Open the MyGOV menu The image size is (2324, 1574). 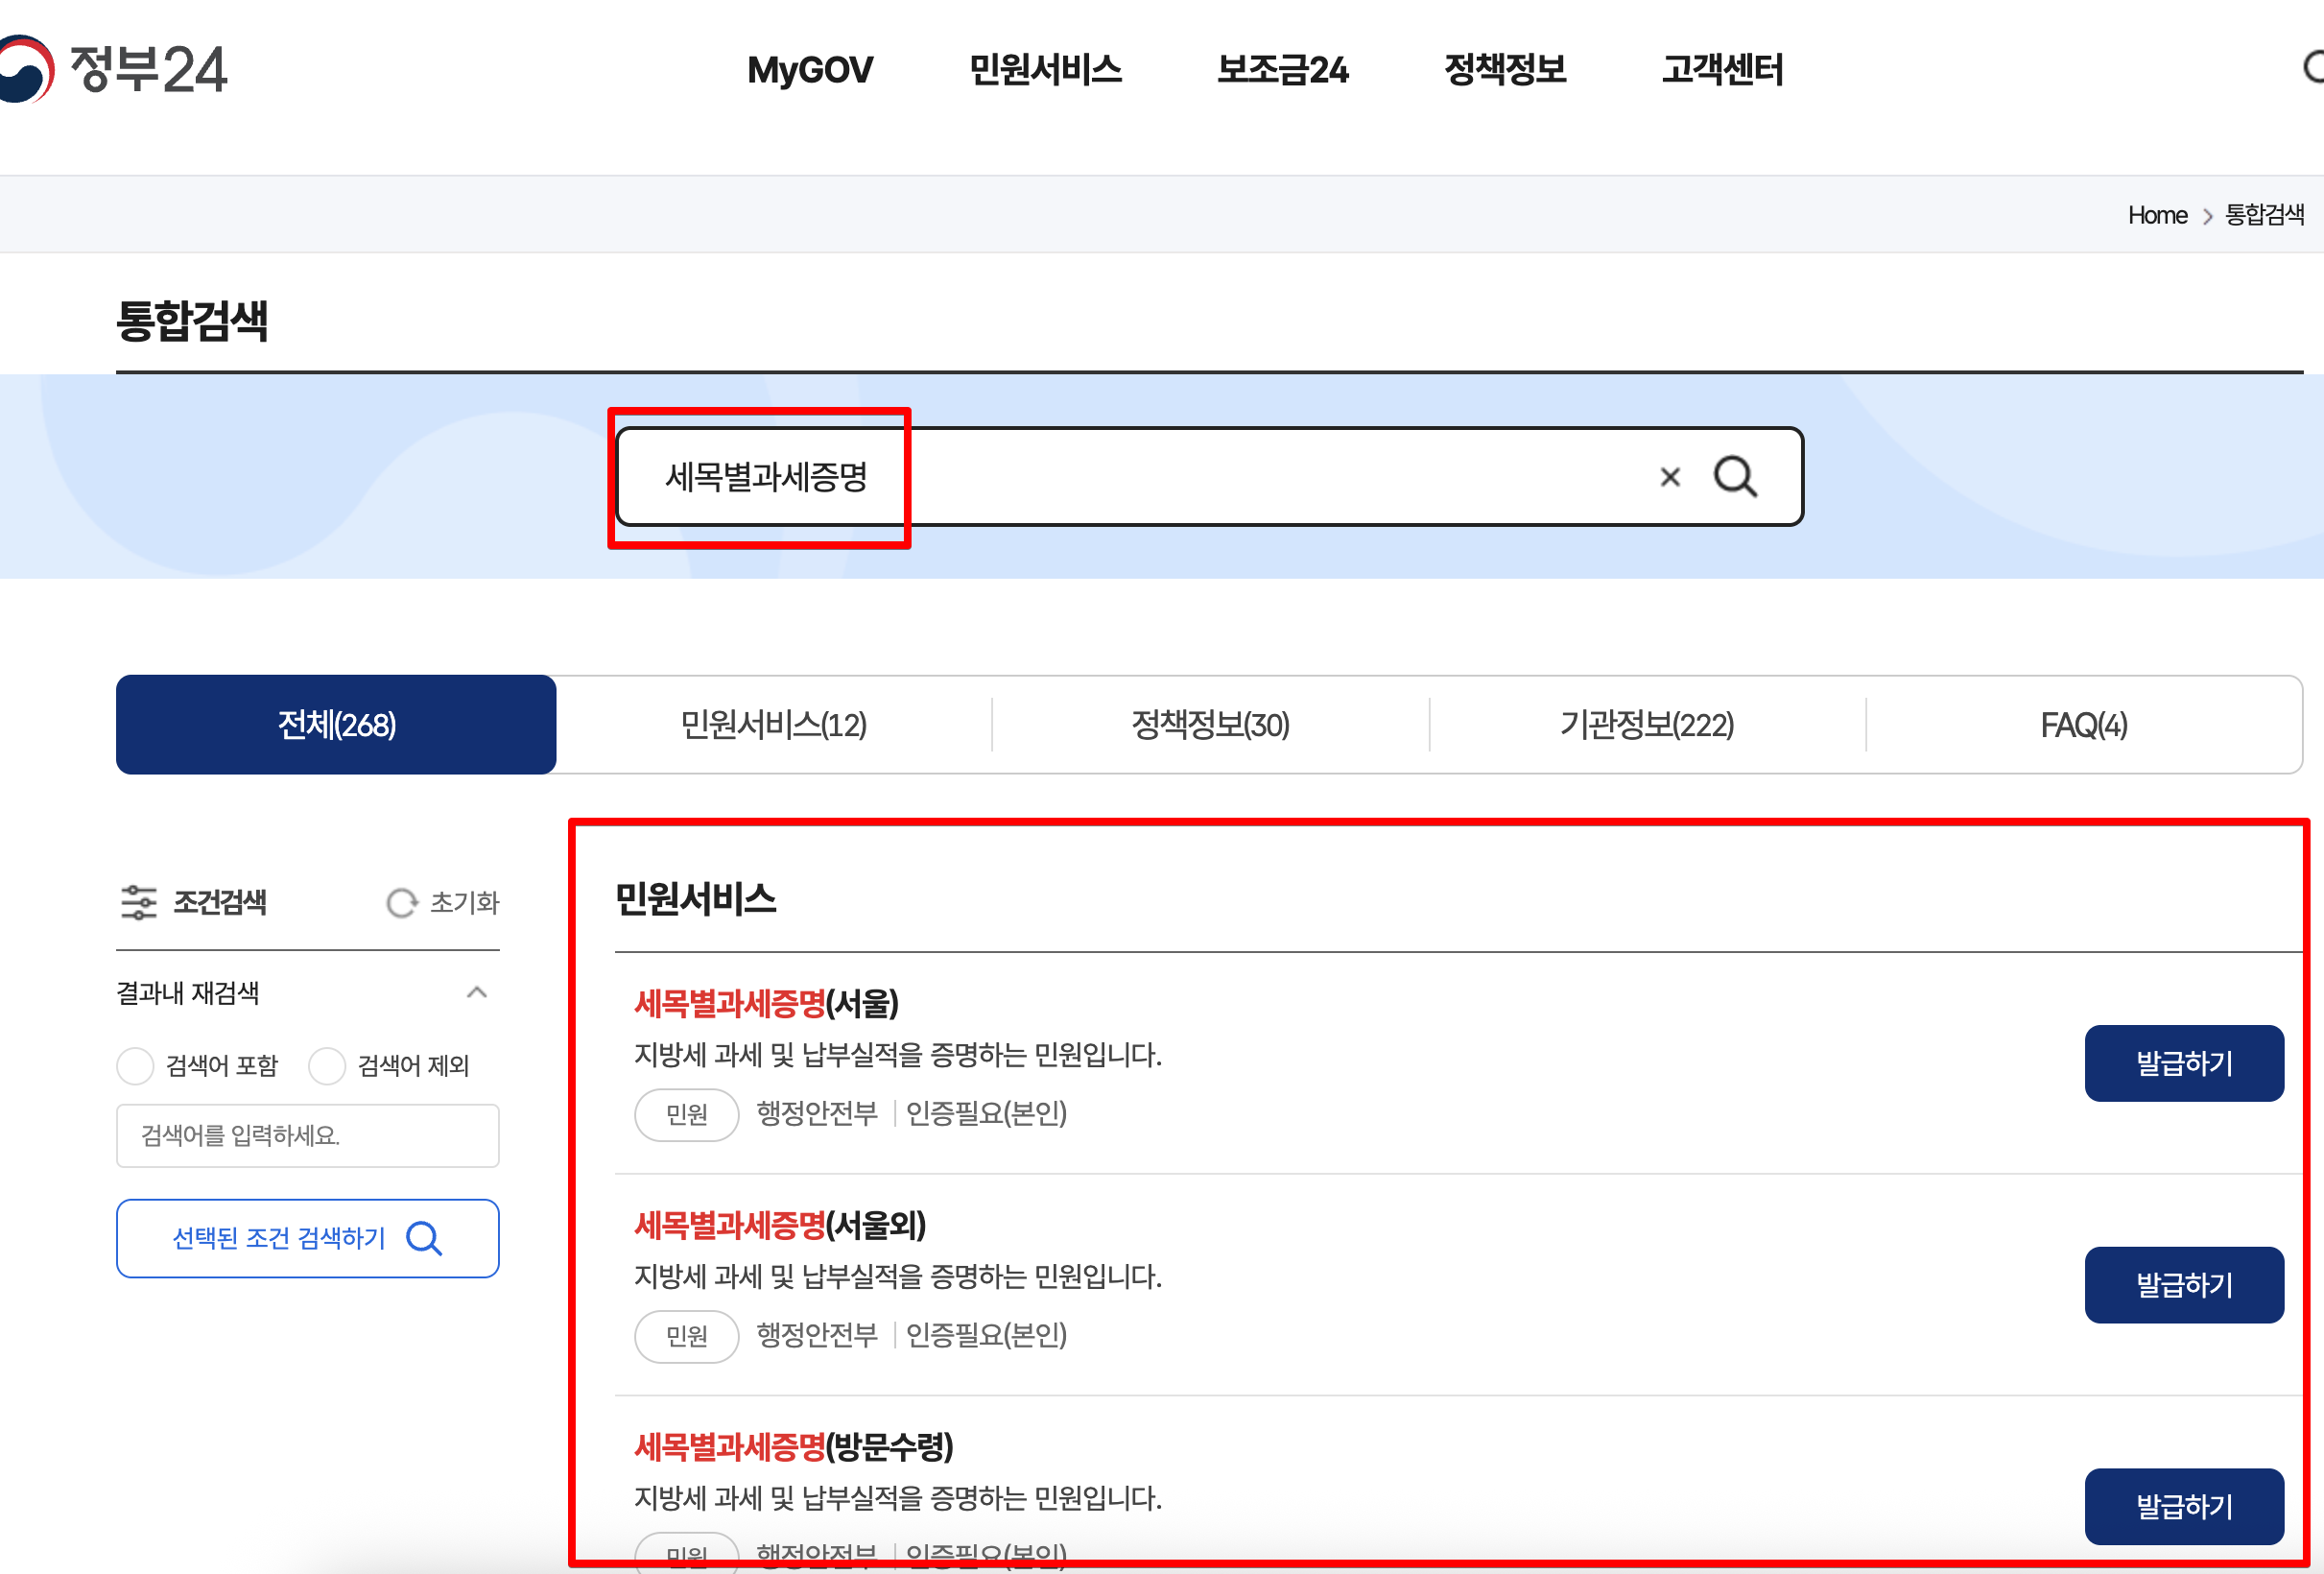click(x=811, y=70)
